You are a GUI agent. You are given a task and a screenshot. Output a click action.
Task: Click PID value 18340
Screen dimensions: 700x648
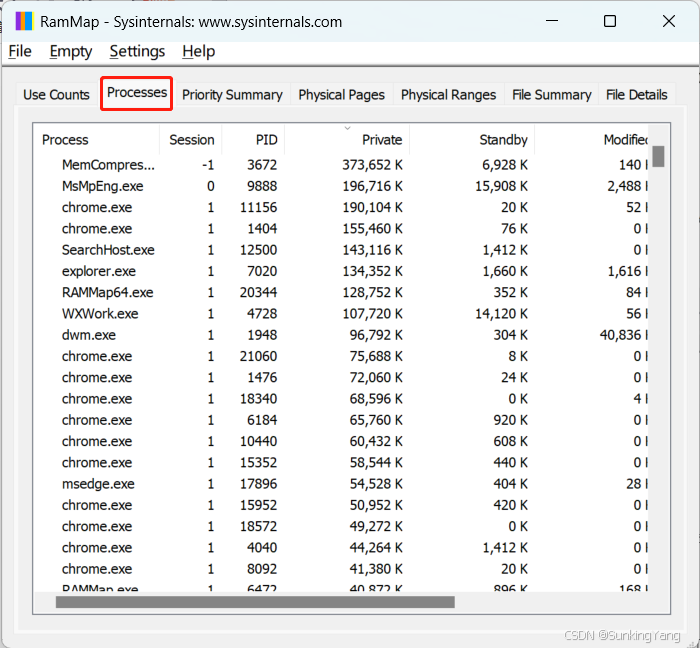(x=258, y=399)
